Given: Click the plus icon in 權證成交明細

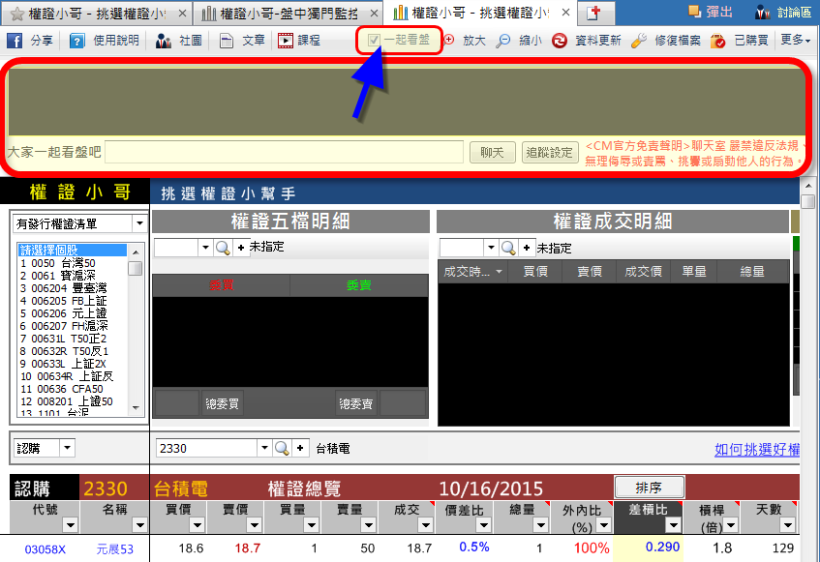Looking at the screenshot, I should (526, 247).
